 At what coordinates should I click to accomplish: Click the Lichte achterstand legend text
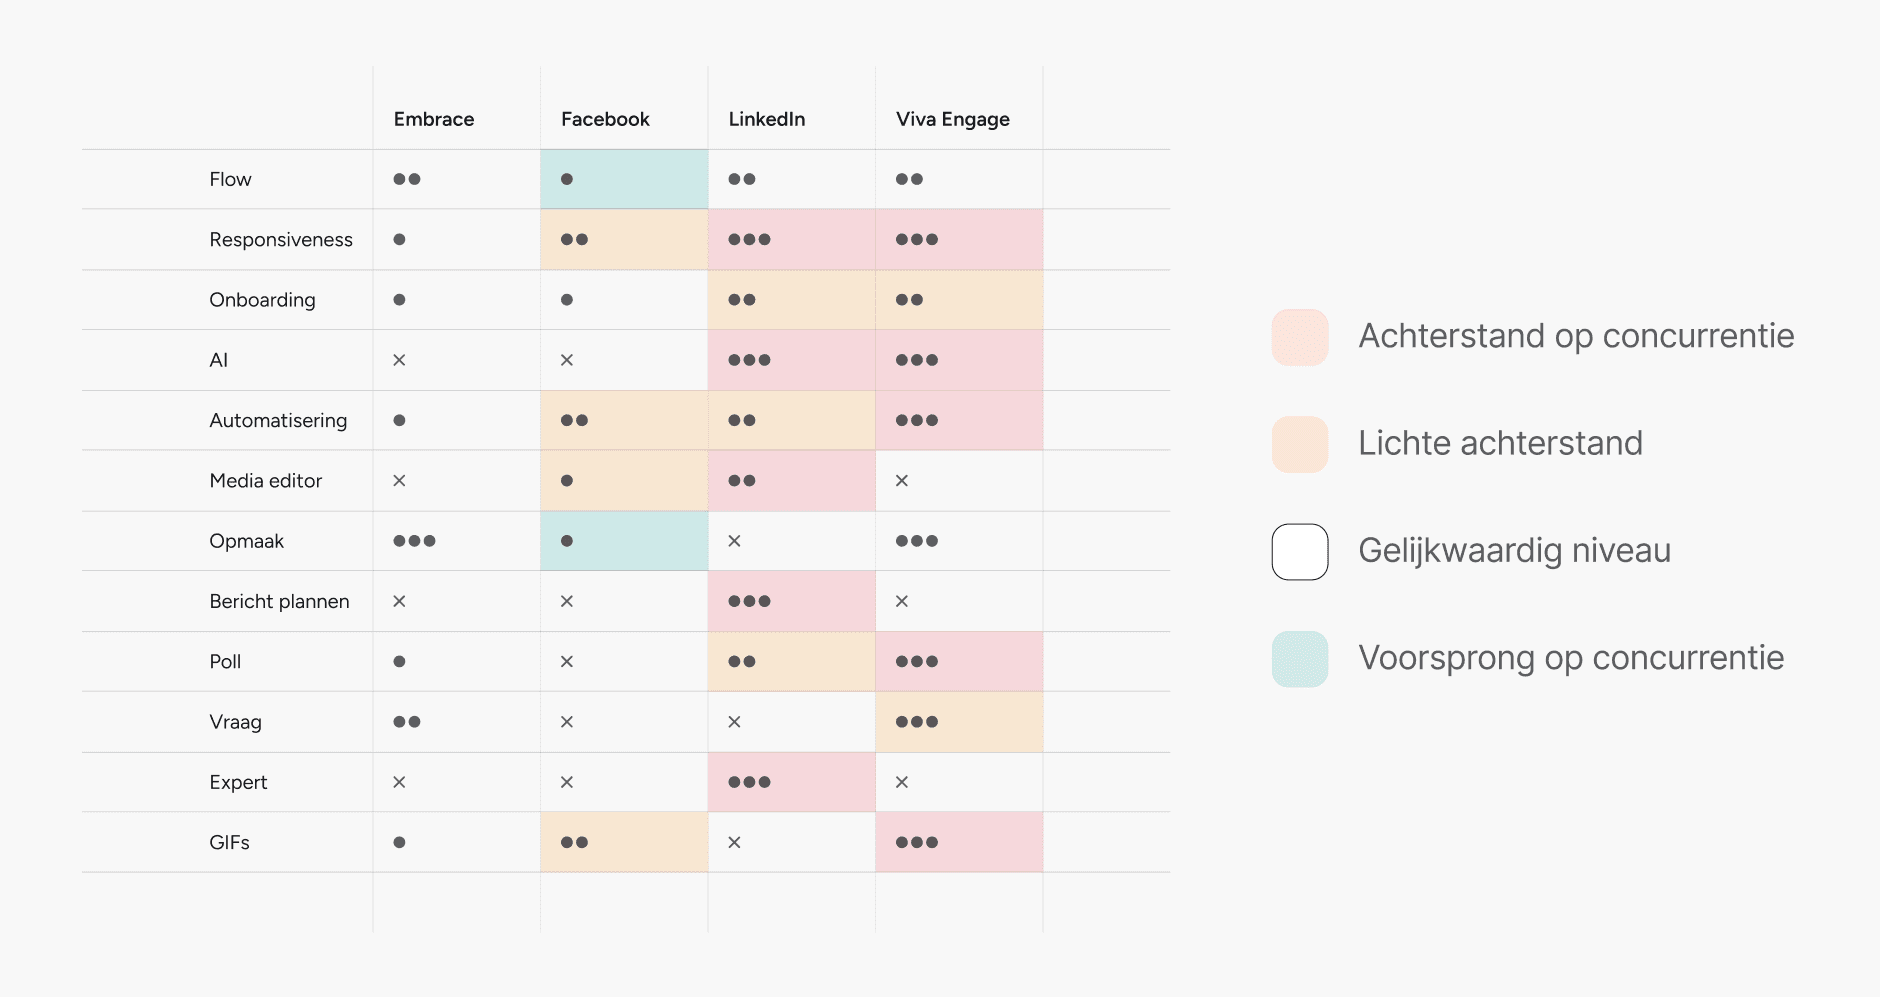coord(1500,443)
